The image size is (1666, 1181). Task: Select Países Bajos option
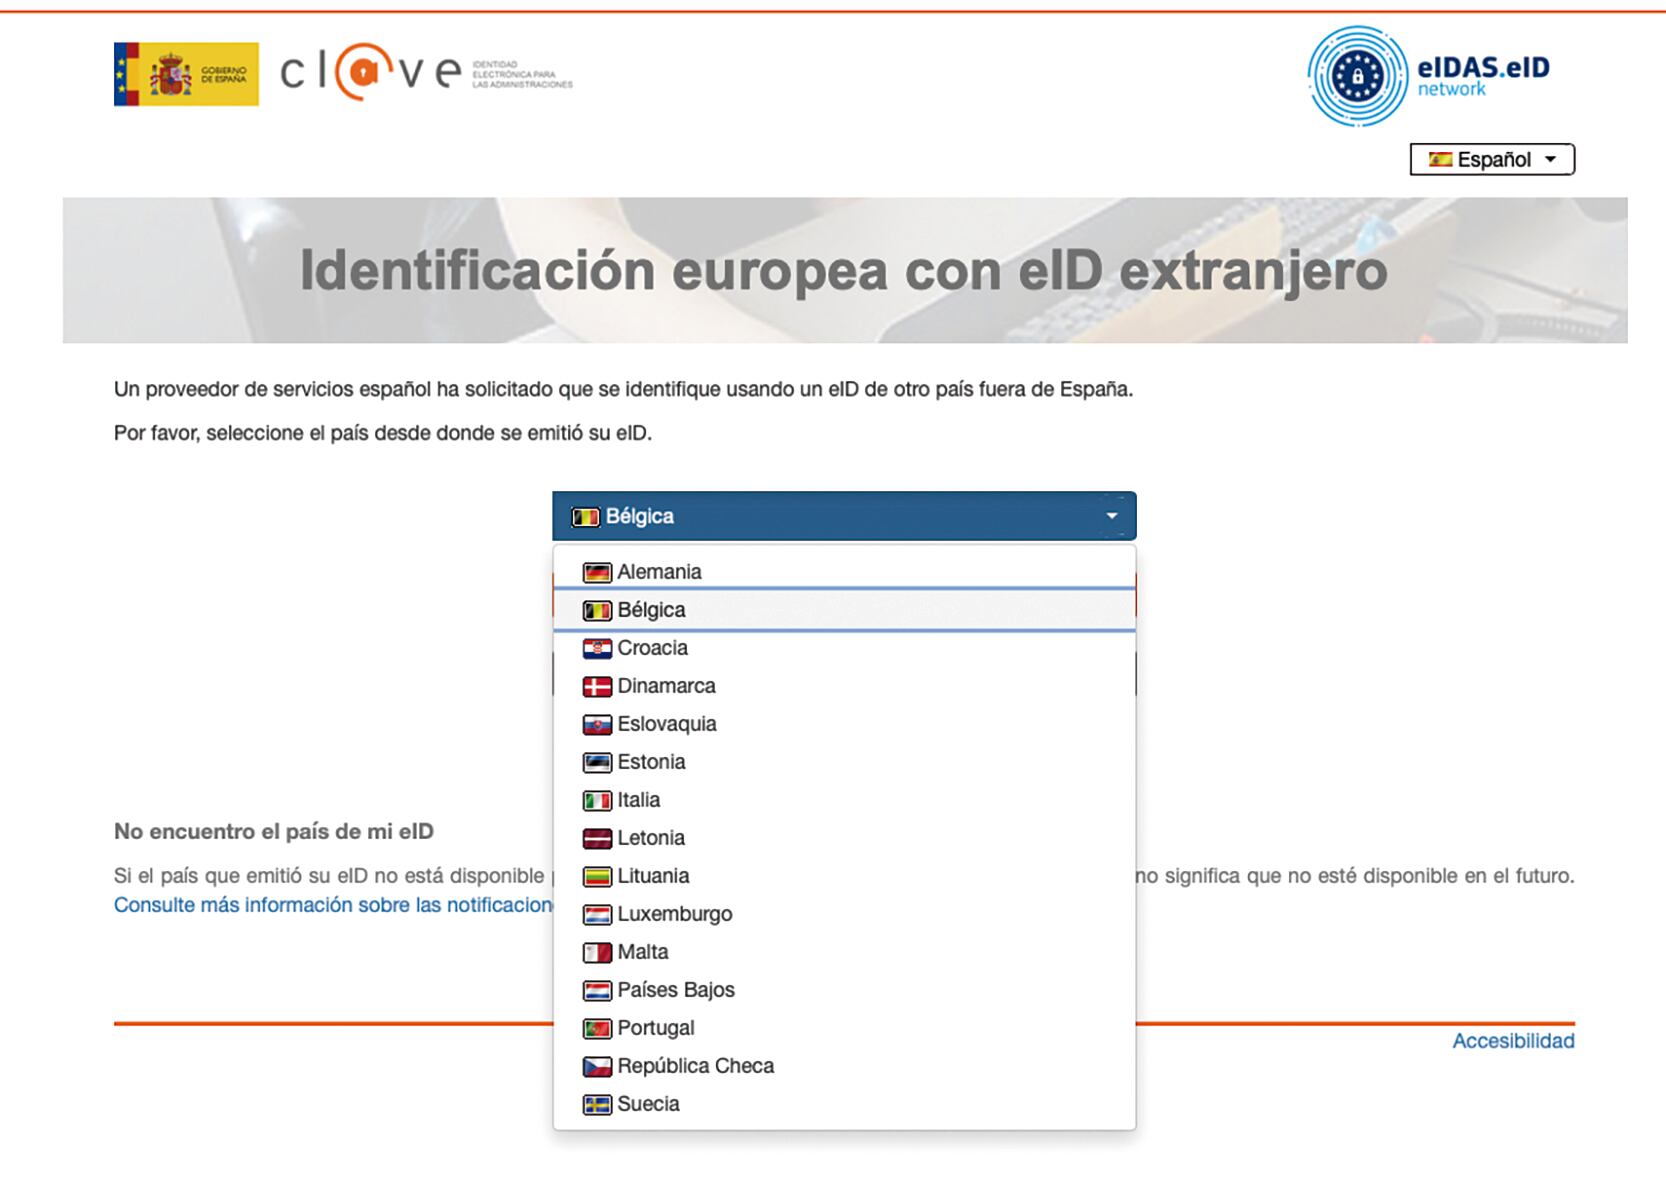pos(844,990)
